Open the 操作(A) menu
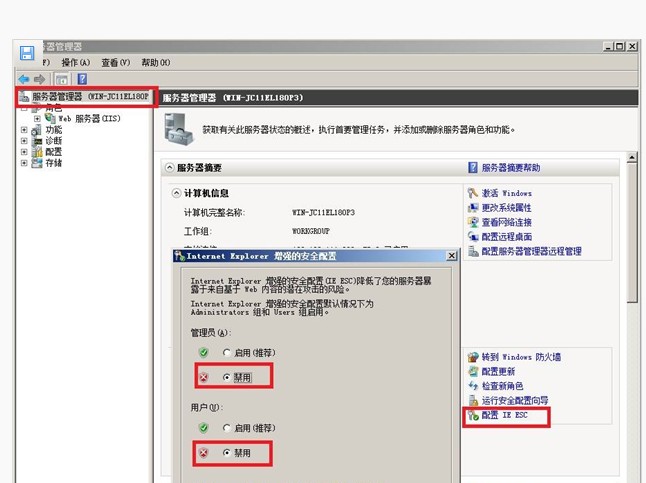Viewport: 646px width, 483px height. pyautogui.click(x=75, y=63)
